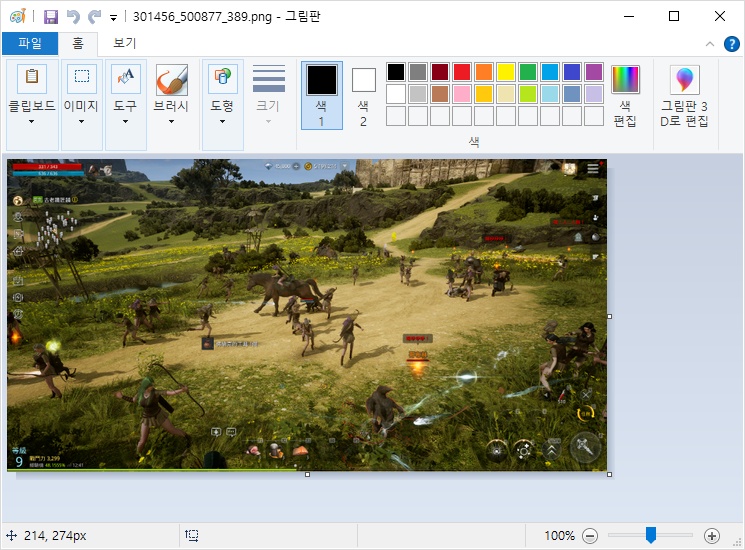Click the Save icon in title bar

pyautogui.click(x=51, y=17)
